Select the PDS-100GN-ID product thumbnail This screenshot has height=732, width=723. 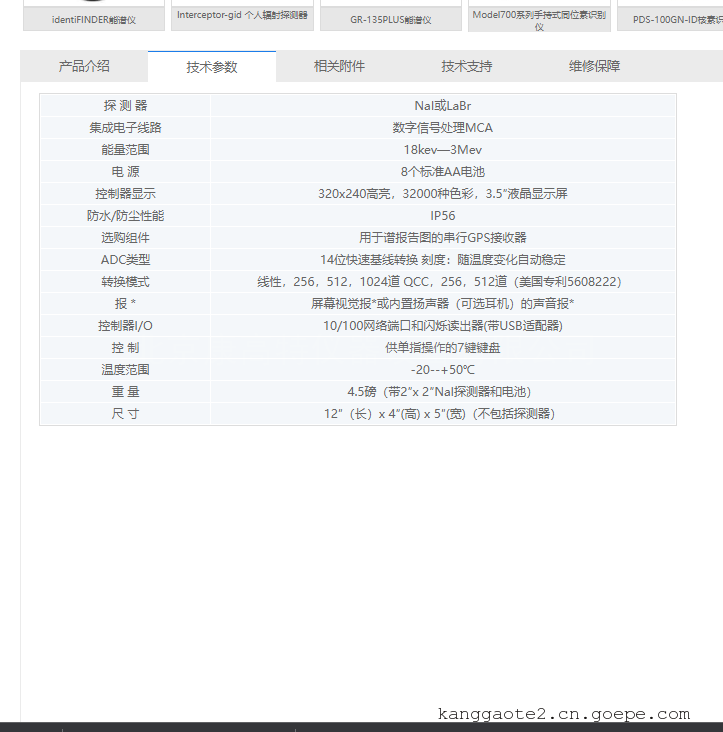[x=671, y=18]
